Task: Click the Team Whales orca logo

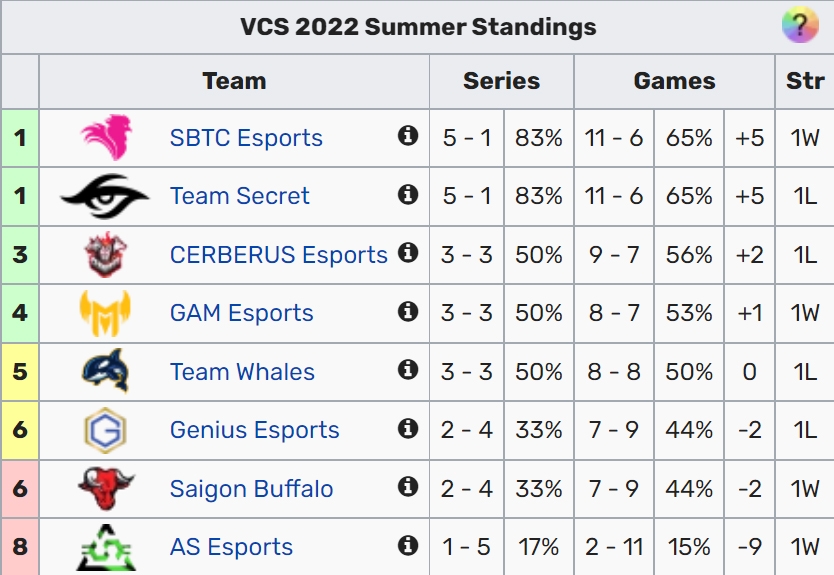Action: pyautogui.click(x=106, y=371)
